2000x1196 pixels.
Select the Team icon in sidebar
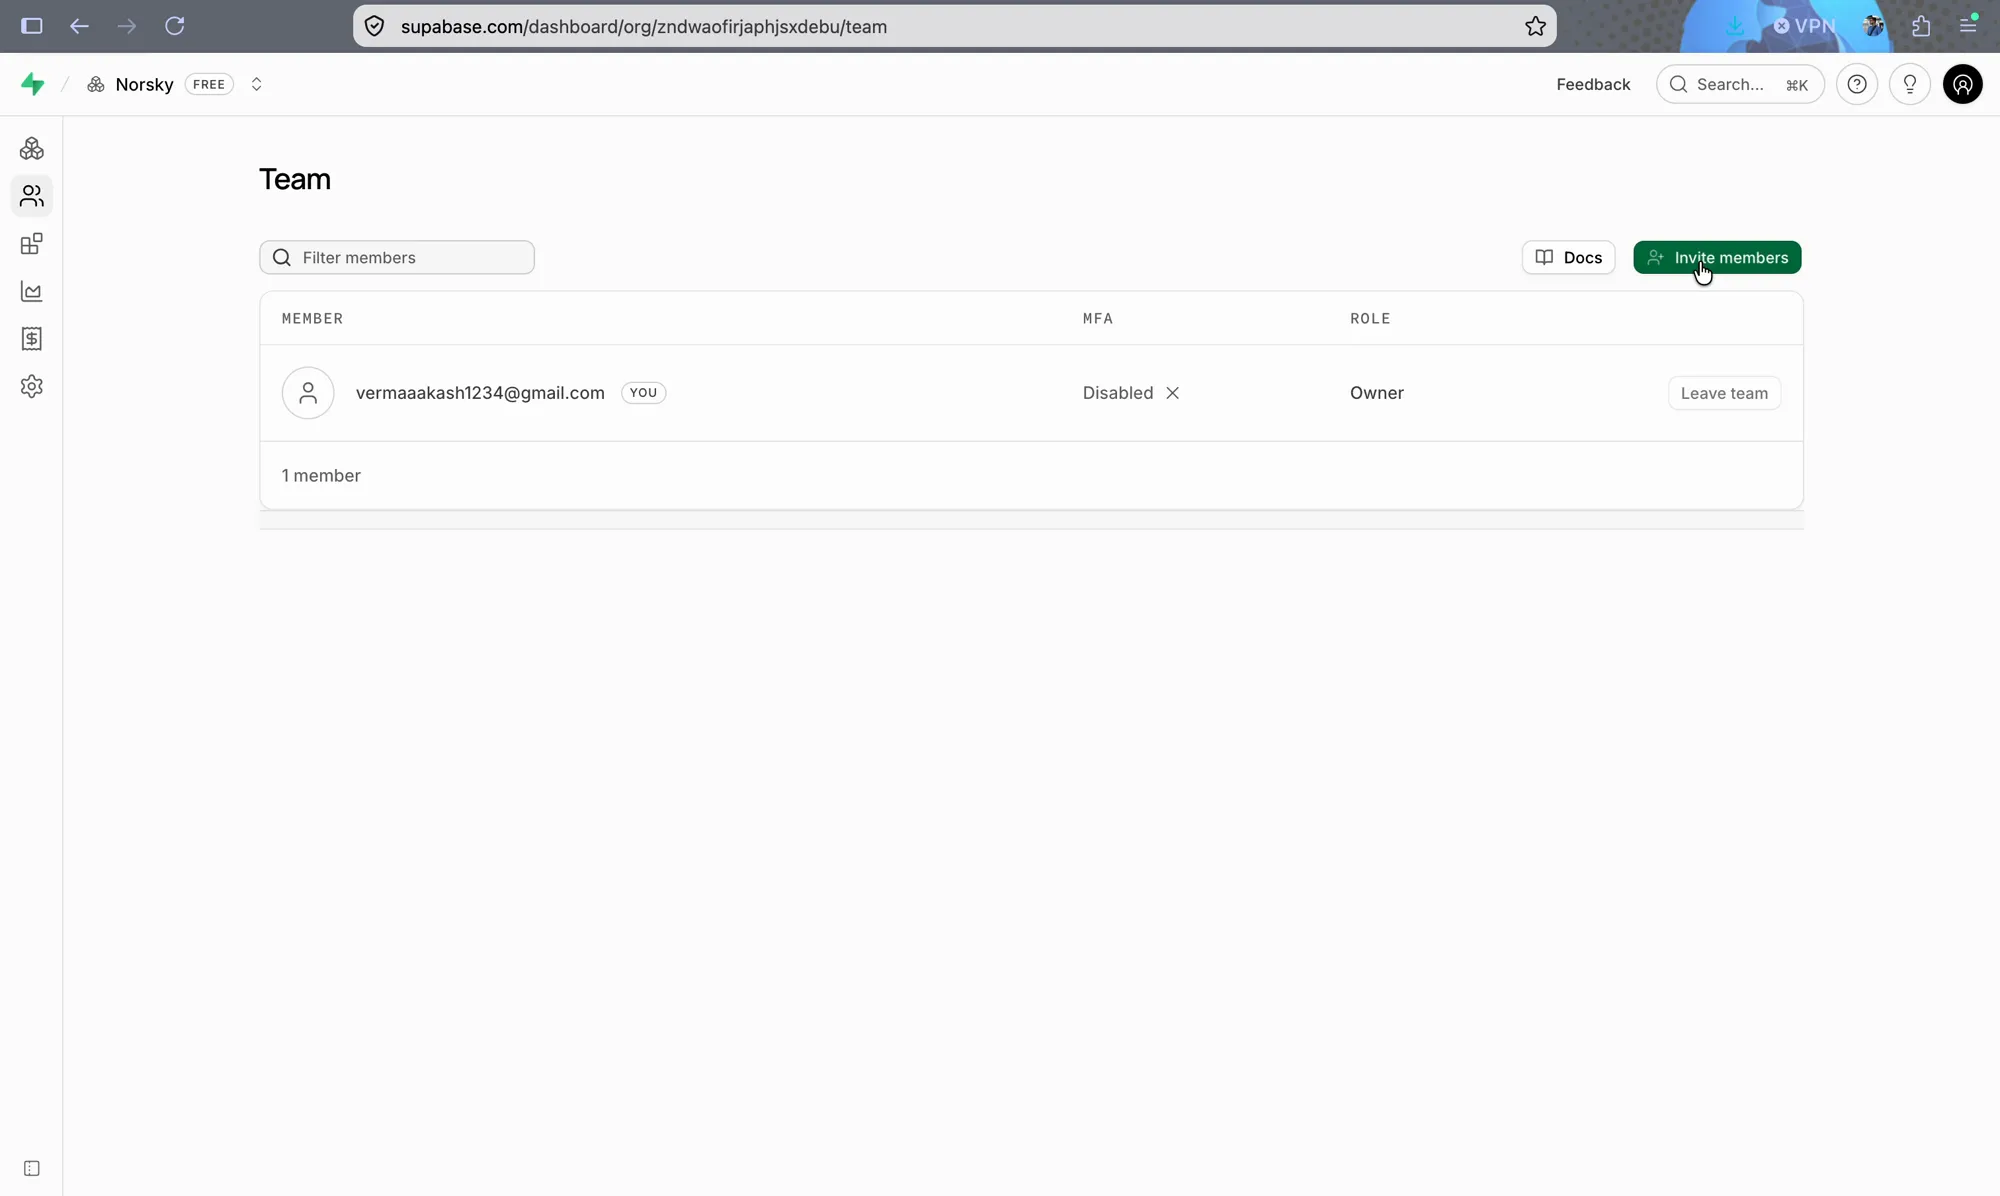[32, 196]
